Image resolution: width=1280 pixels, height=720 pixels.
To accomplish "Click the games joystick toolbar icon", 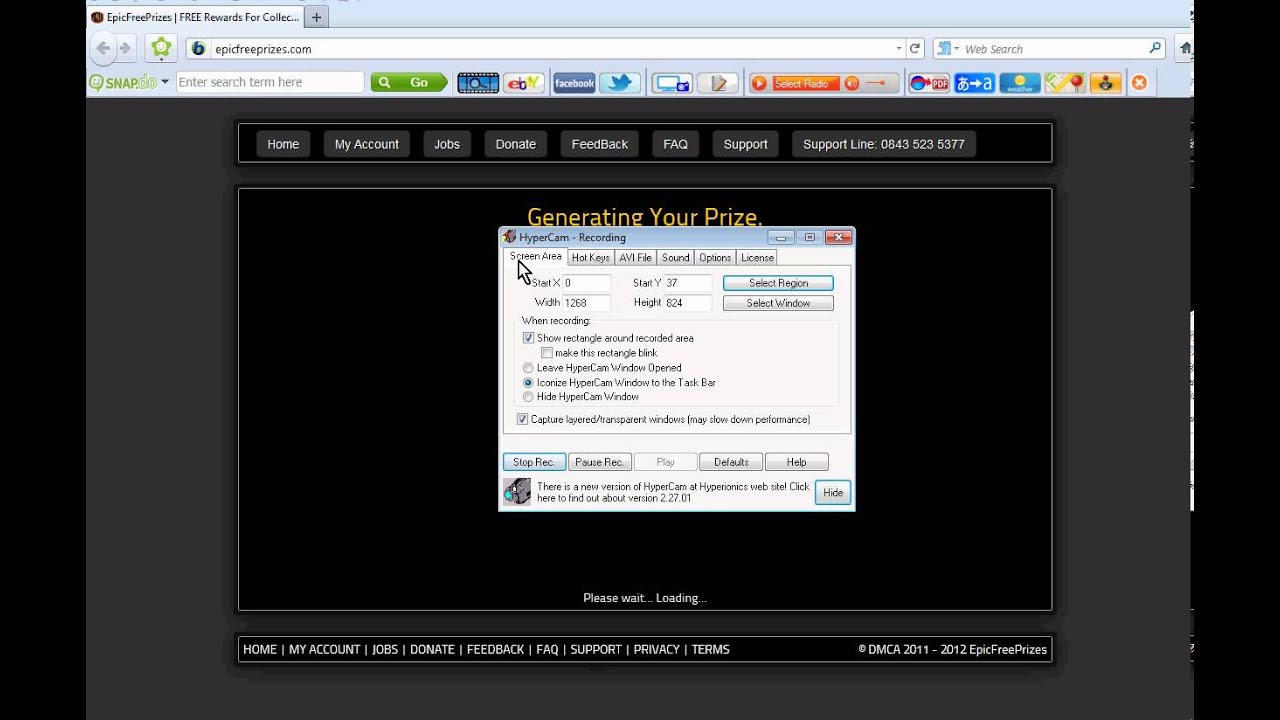I will coord(1106,83).
